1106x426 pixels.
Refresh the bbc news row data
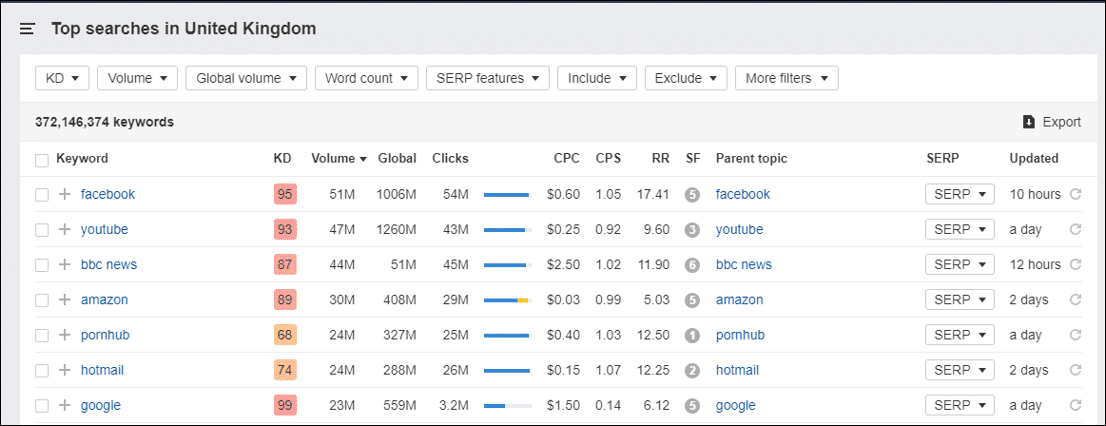coord(1076,264)
